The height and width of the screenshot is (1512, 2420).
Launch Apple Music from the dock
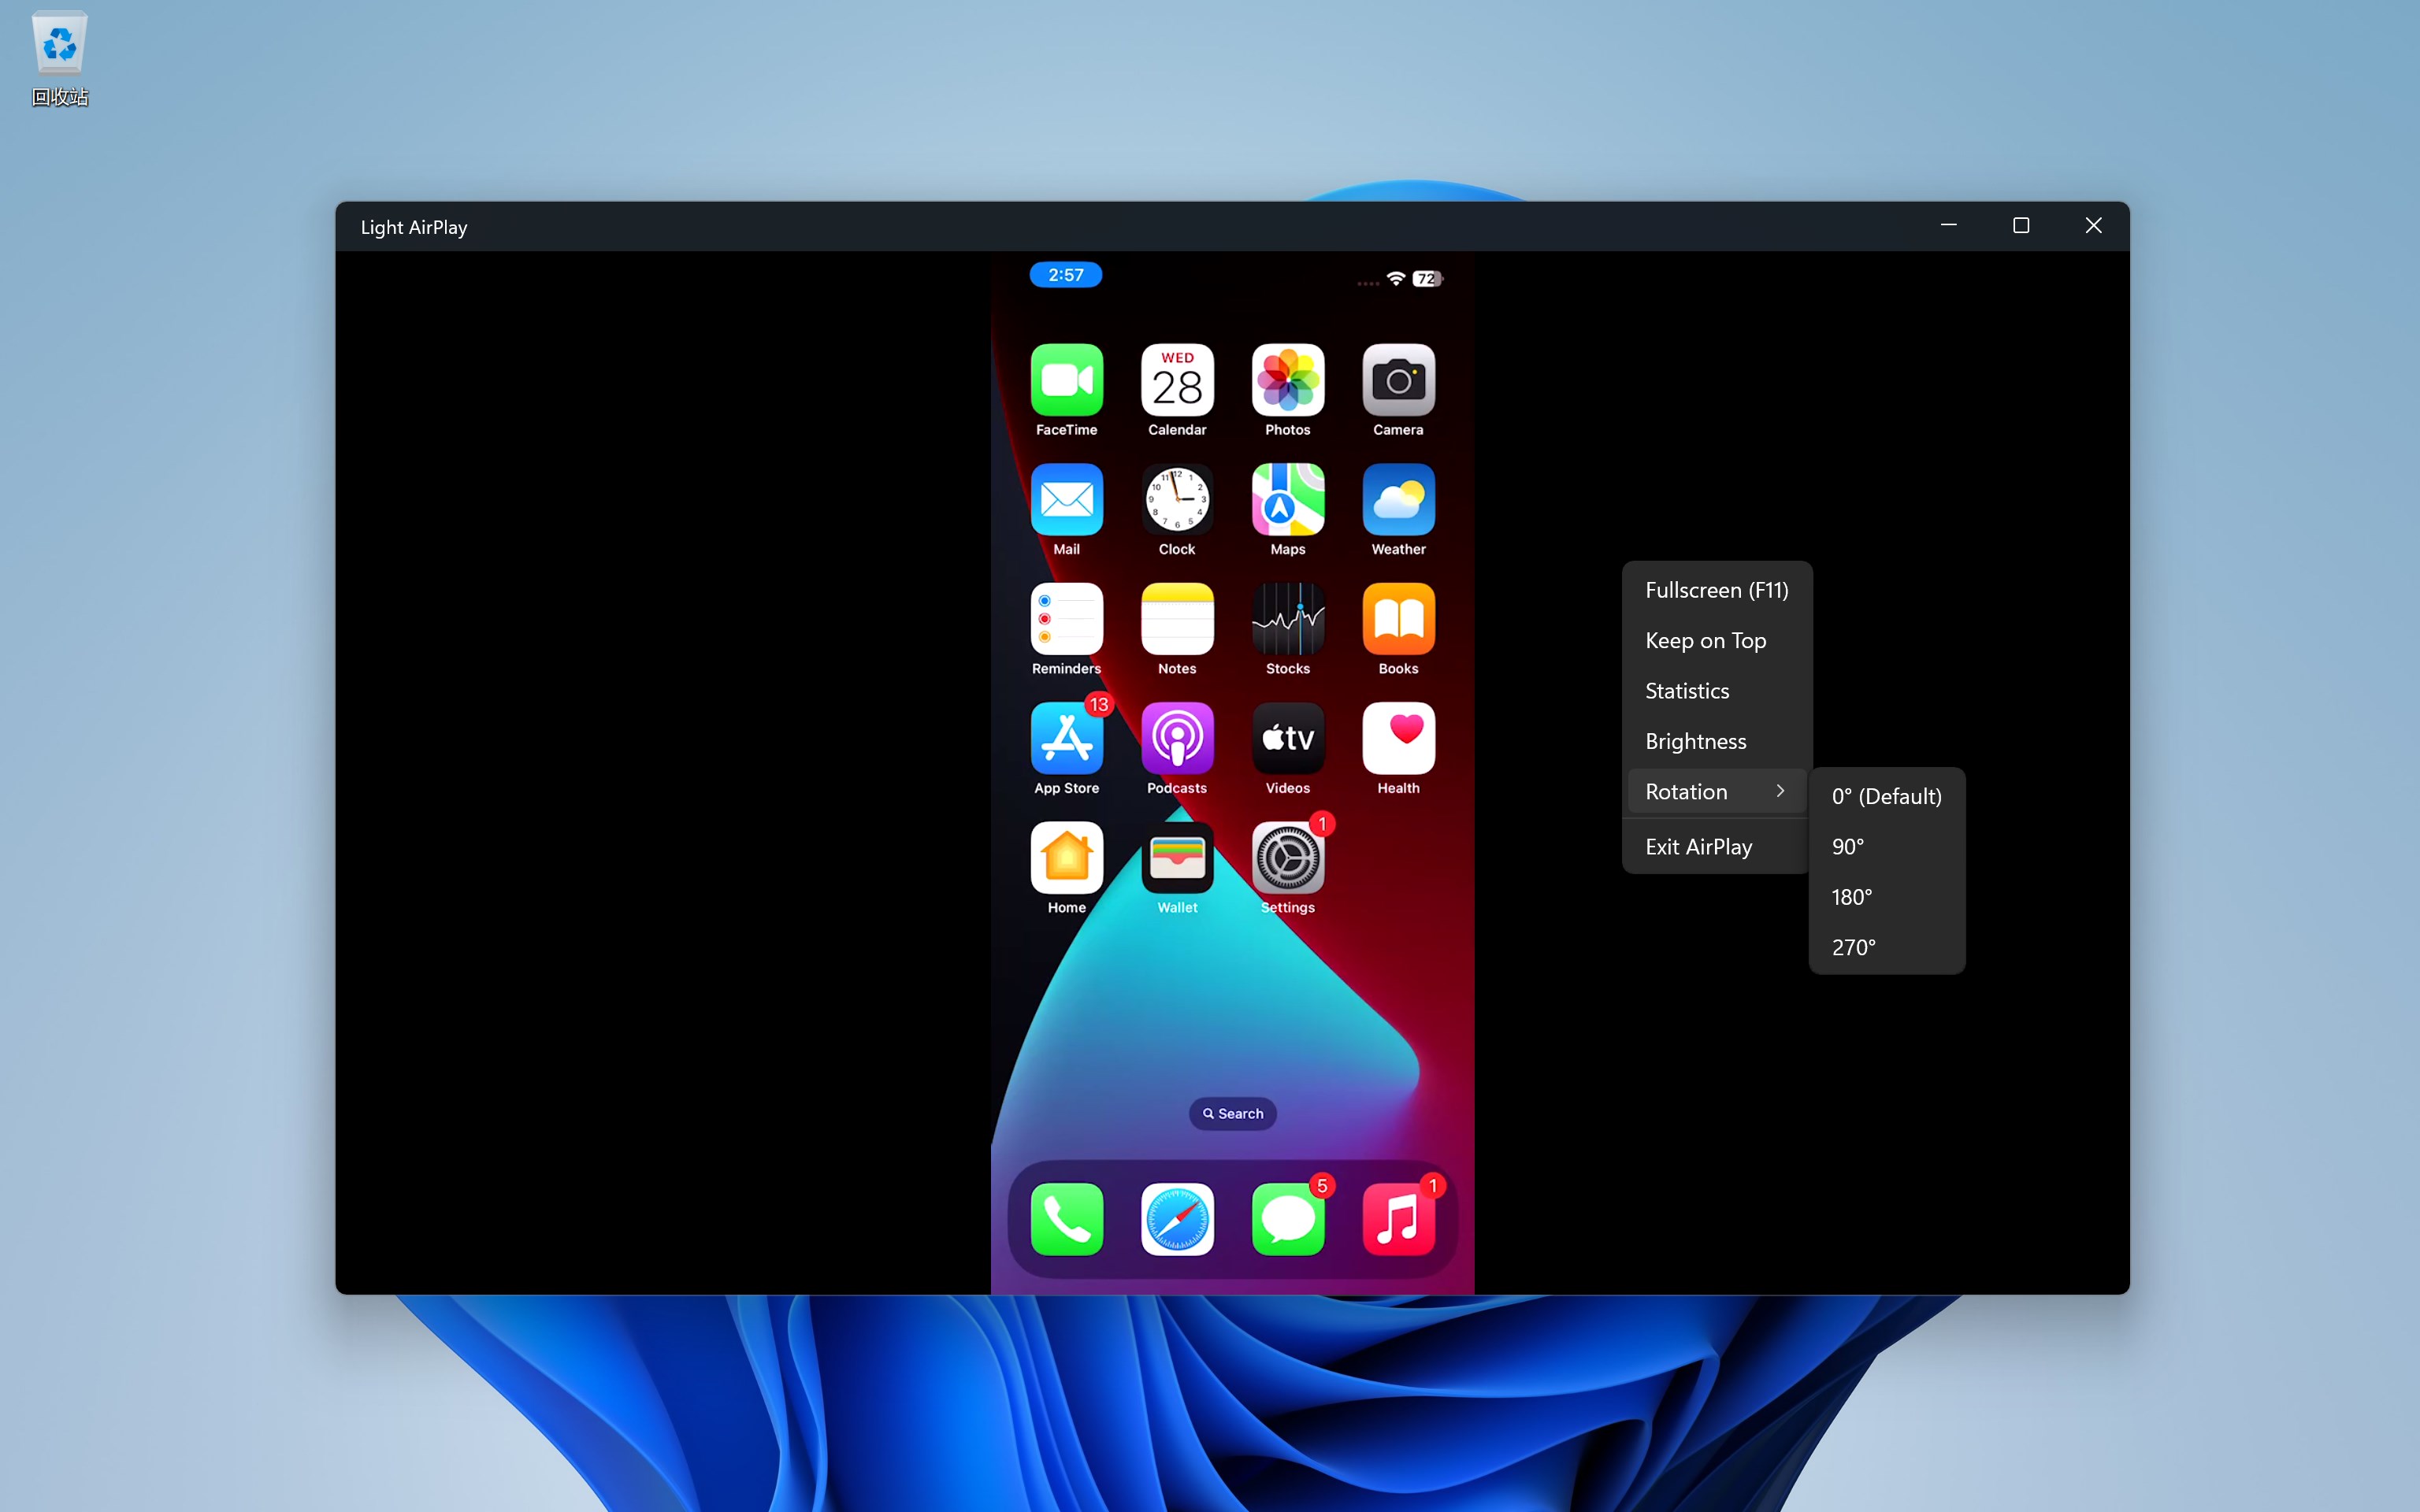point(1399,1218)
